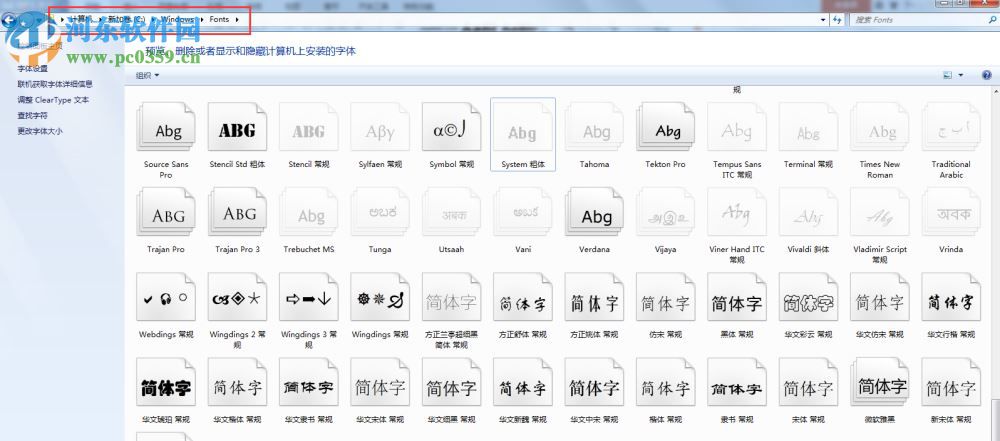The width and height of the screenshot is (1000, 441).
Task: Select the 方正姚体 font icon
Action: pos(594,297)
